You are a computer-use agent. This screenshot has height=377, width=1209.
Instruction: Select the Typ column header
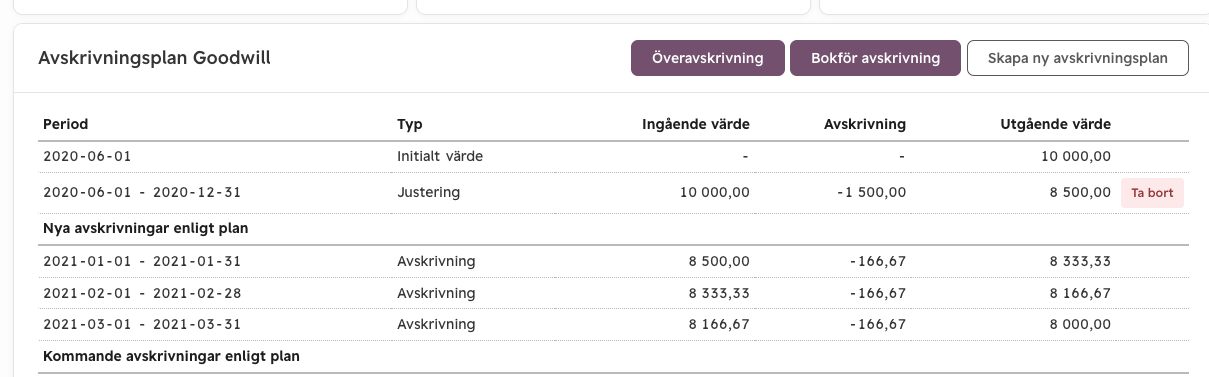click(410, 124)
